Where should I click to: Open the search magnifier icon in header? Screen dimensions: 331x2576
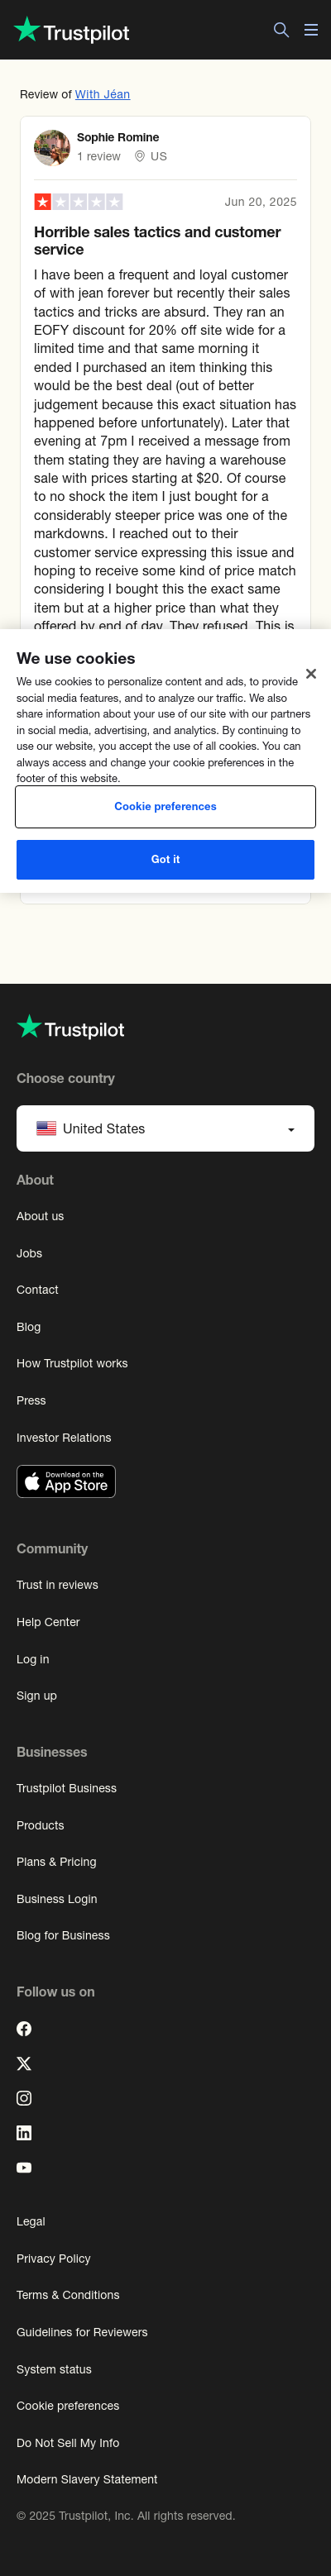click(x=281, y=30)
